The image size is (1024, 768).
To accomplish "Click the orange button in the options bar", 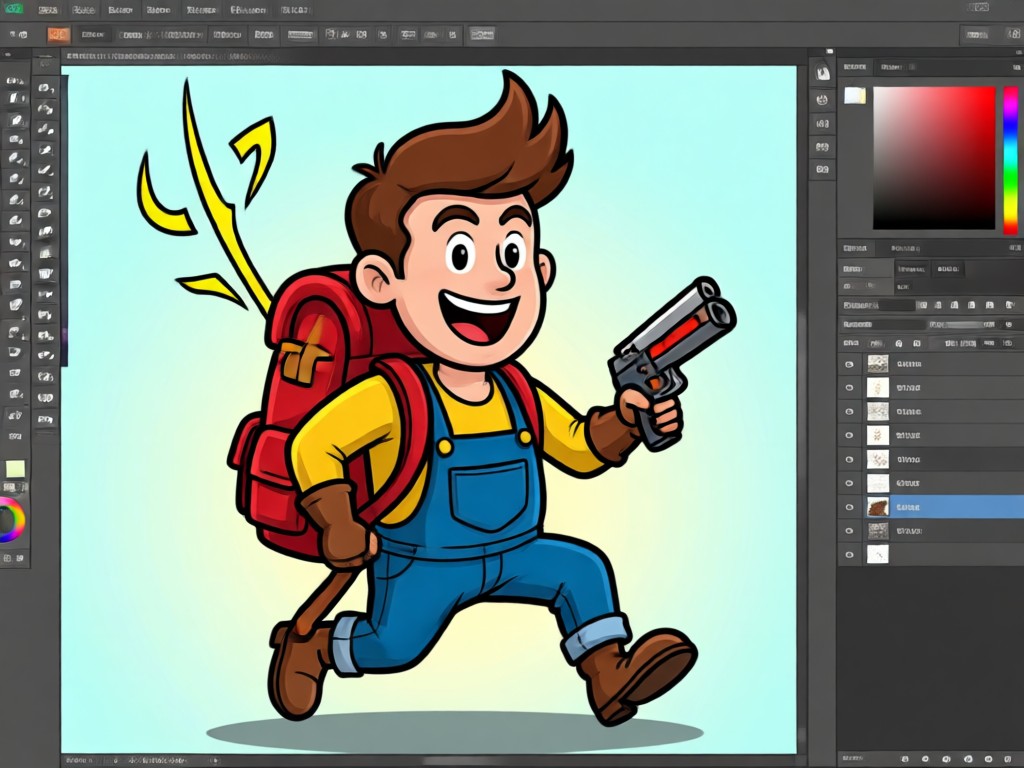I will click(x=59, y=35).
